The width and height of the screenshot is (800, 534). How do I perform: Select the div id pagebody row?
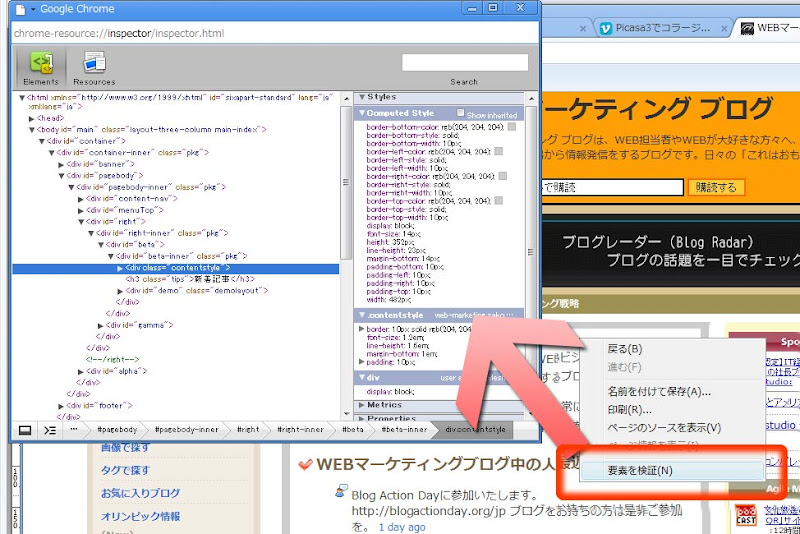click(105, 175)
